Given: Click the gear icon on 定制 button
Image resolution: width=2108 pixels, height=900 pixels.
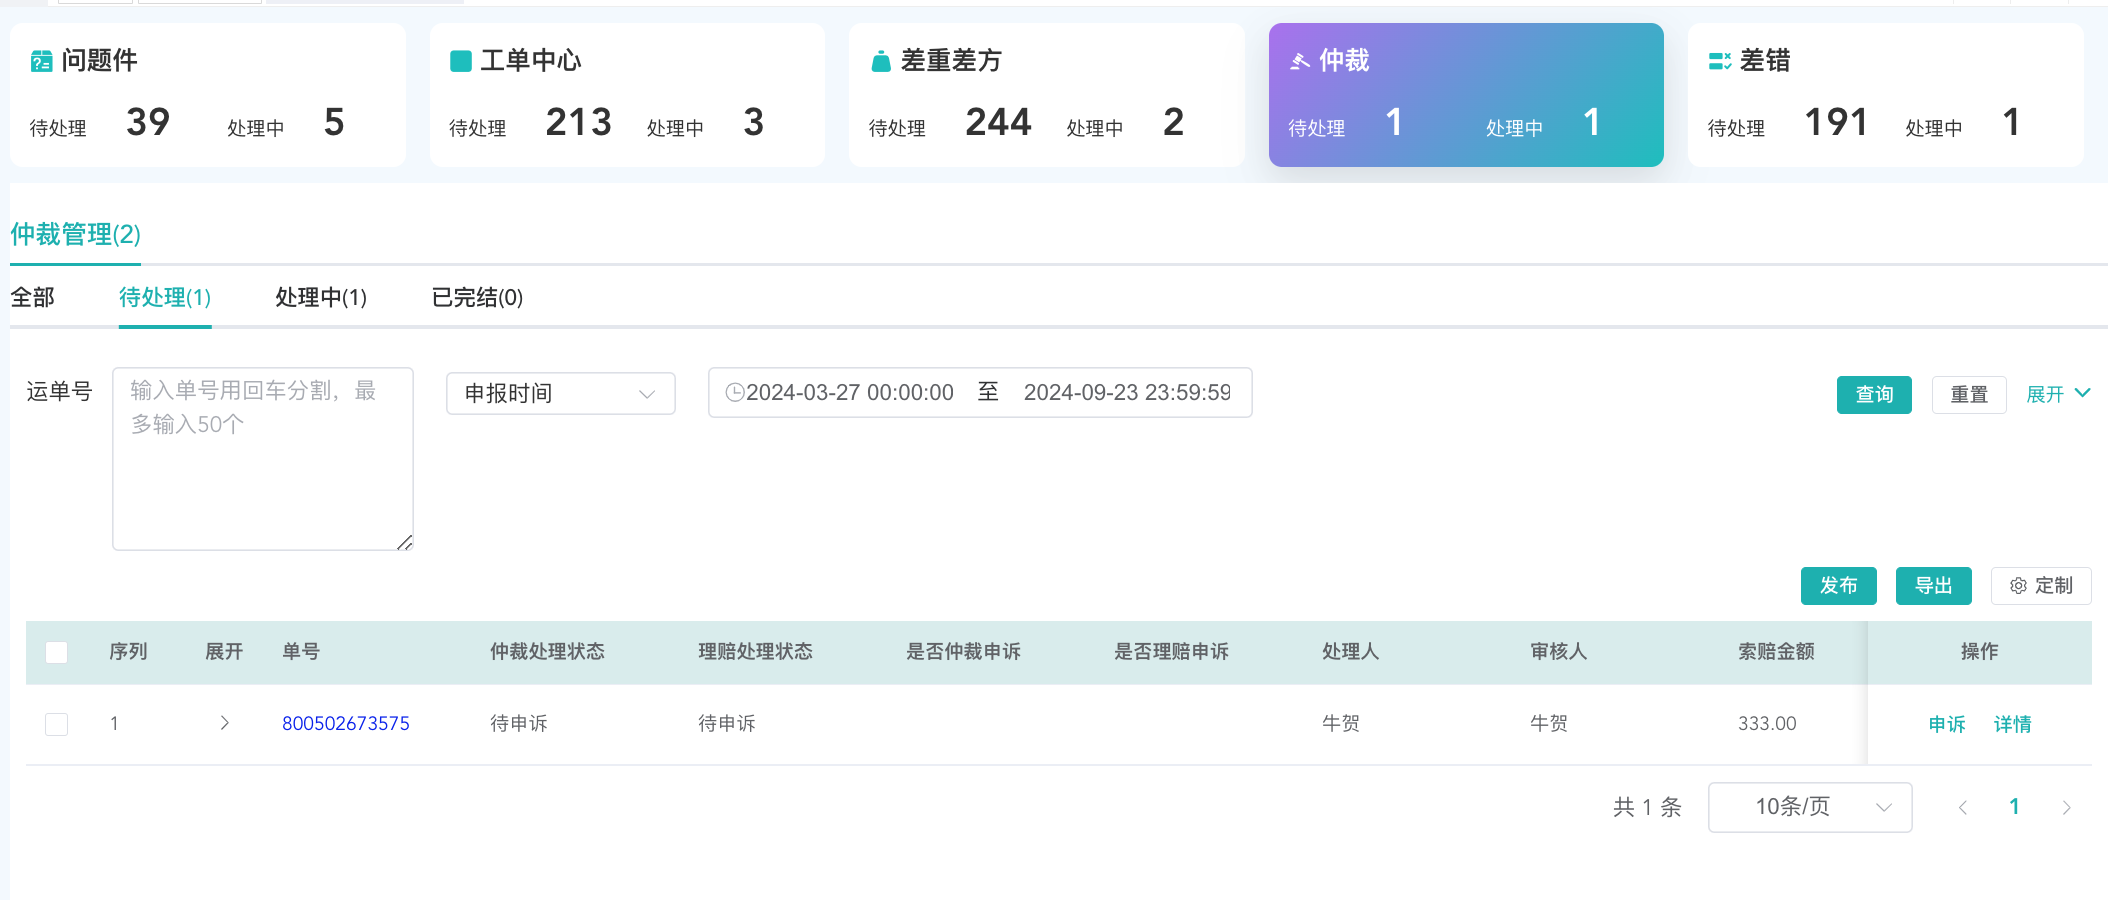Looking at the screenshot, I should [2018, 586].
